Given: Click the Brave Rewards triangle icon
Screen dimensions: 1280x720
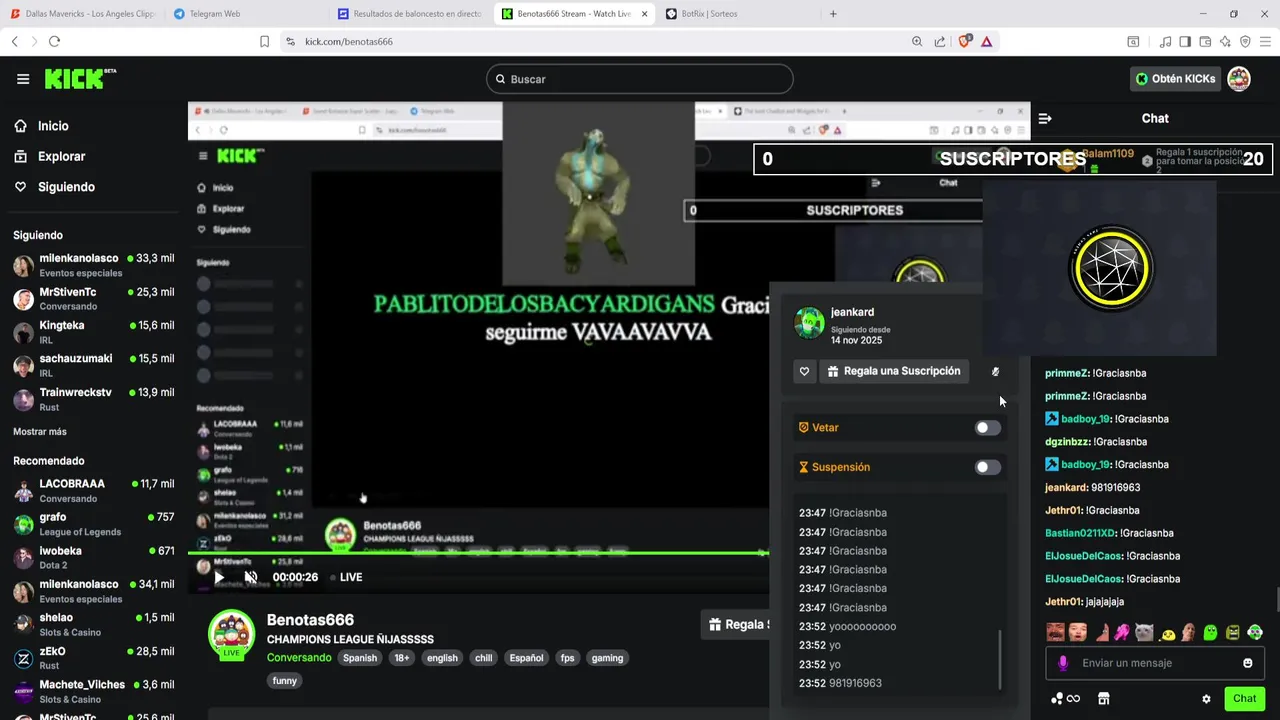Looking at the screenshot, I should coord(987,41).
